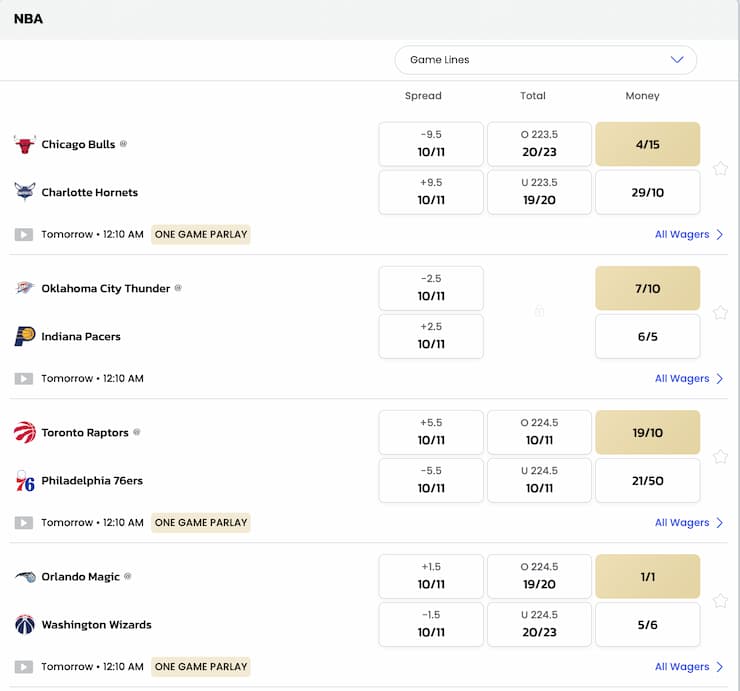Viewport: 740px width, 691px height.
Task: Favorite the Magic vs Wizards game star
Action: coord(720,600)
